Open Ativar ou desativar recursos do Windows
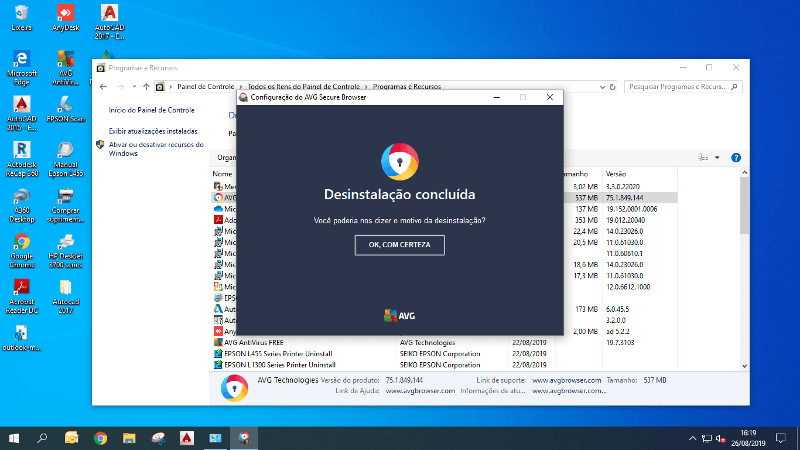Screen dimensions: 800x450 156,149
